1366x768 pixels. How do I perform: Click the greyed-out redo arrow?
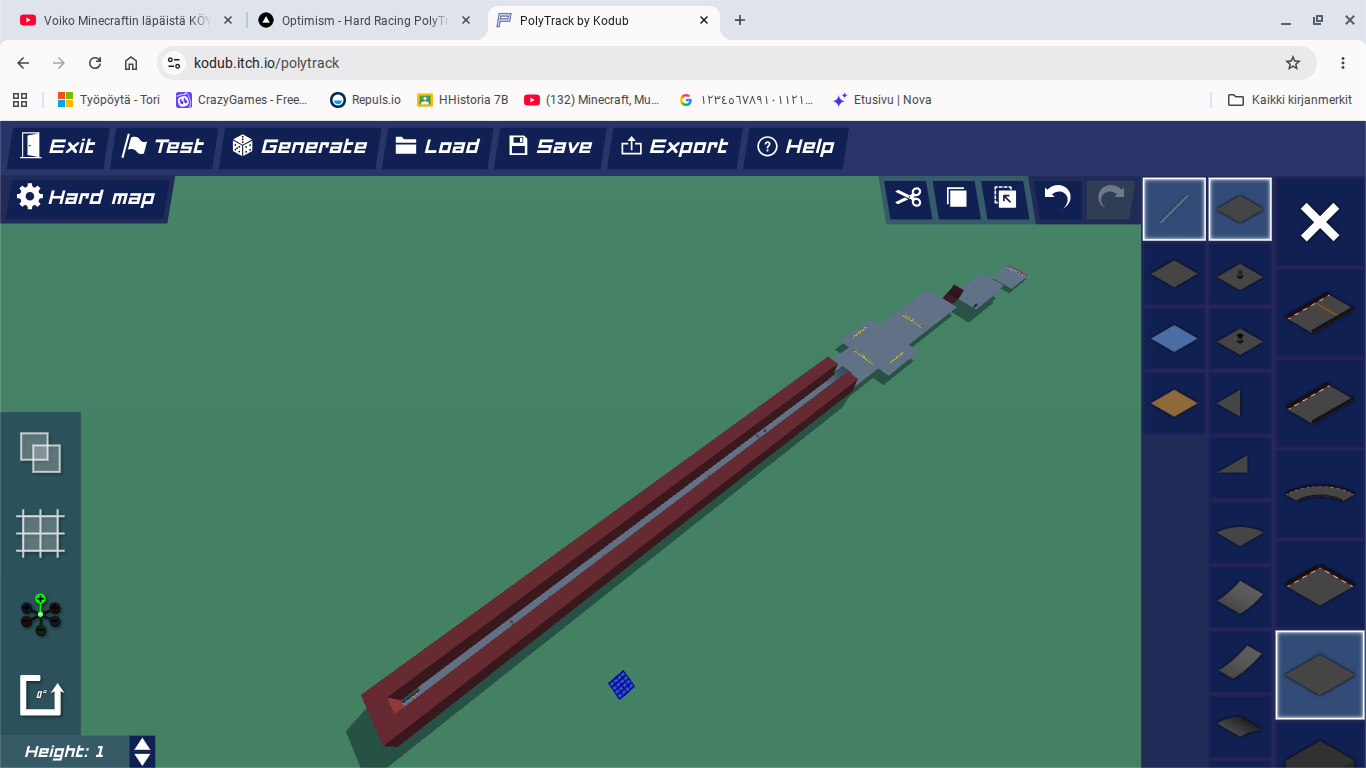(x=1111, y=198)
